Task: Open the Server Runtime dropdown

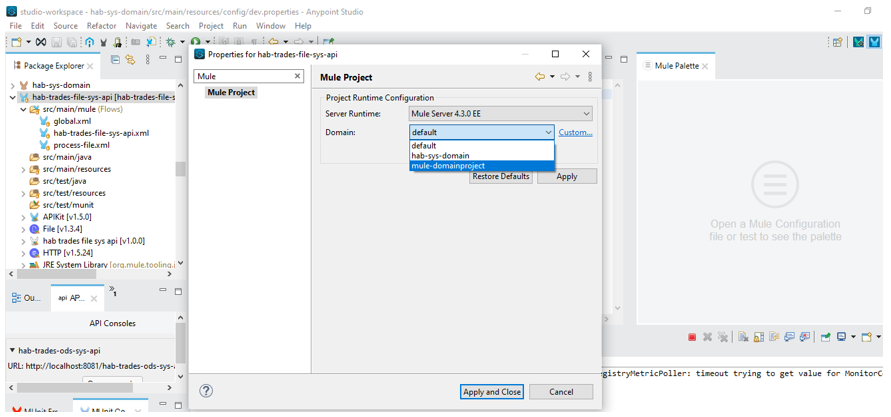Action: 501,114
